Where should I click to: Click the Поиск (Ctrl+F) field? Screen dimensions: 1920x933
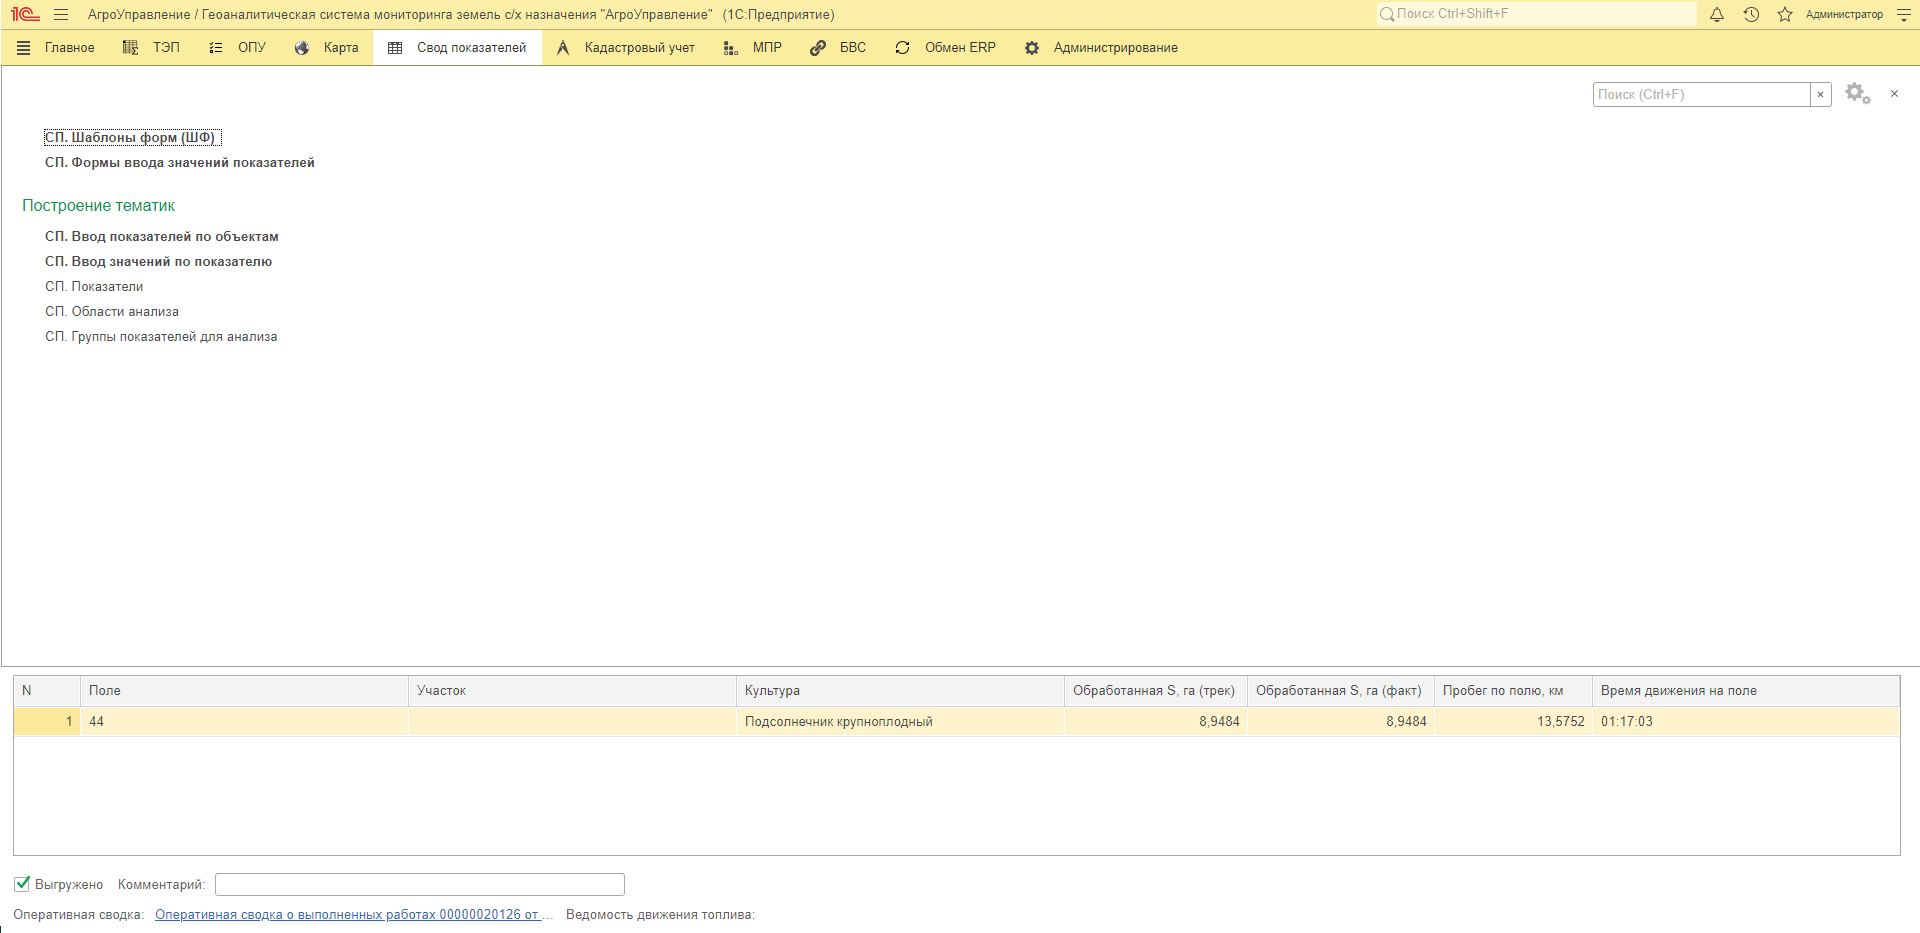(1701, 94)
